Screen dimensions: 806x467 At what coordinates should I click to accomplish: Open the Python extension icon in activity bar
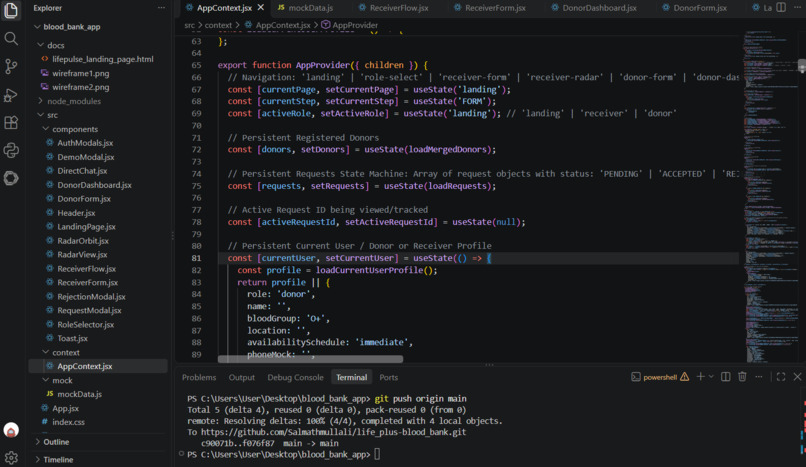point(11,151)
